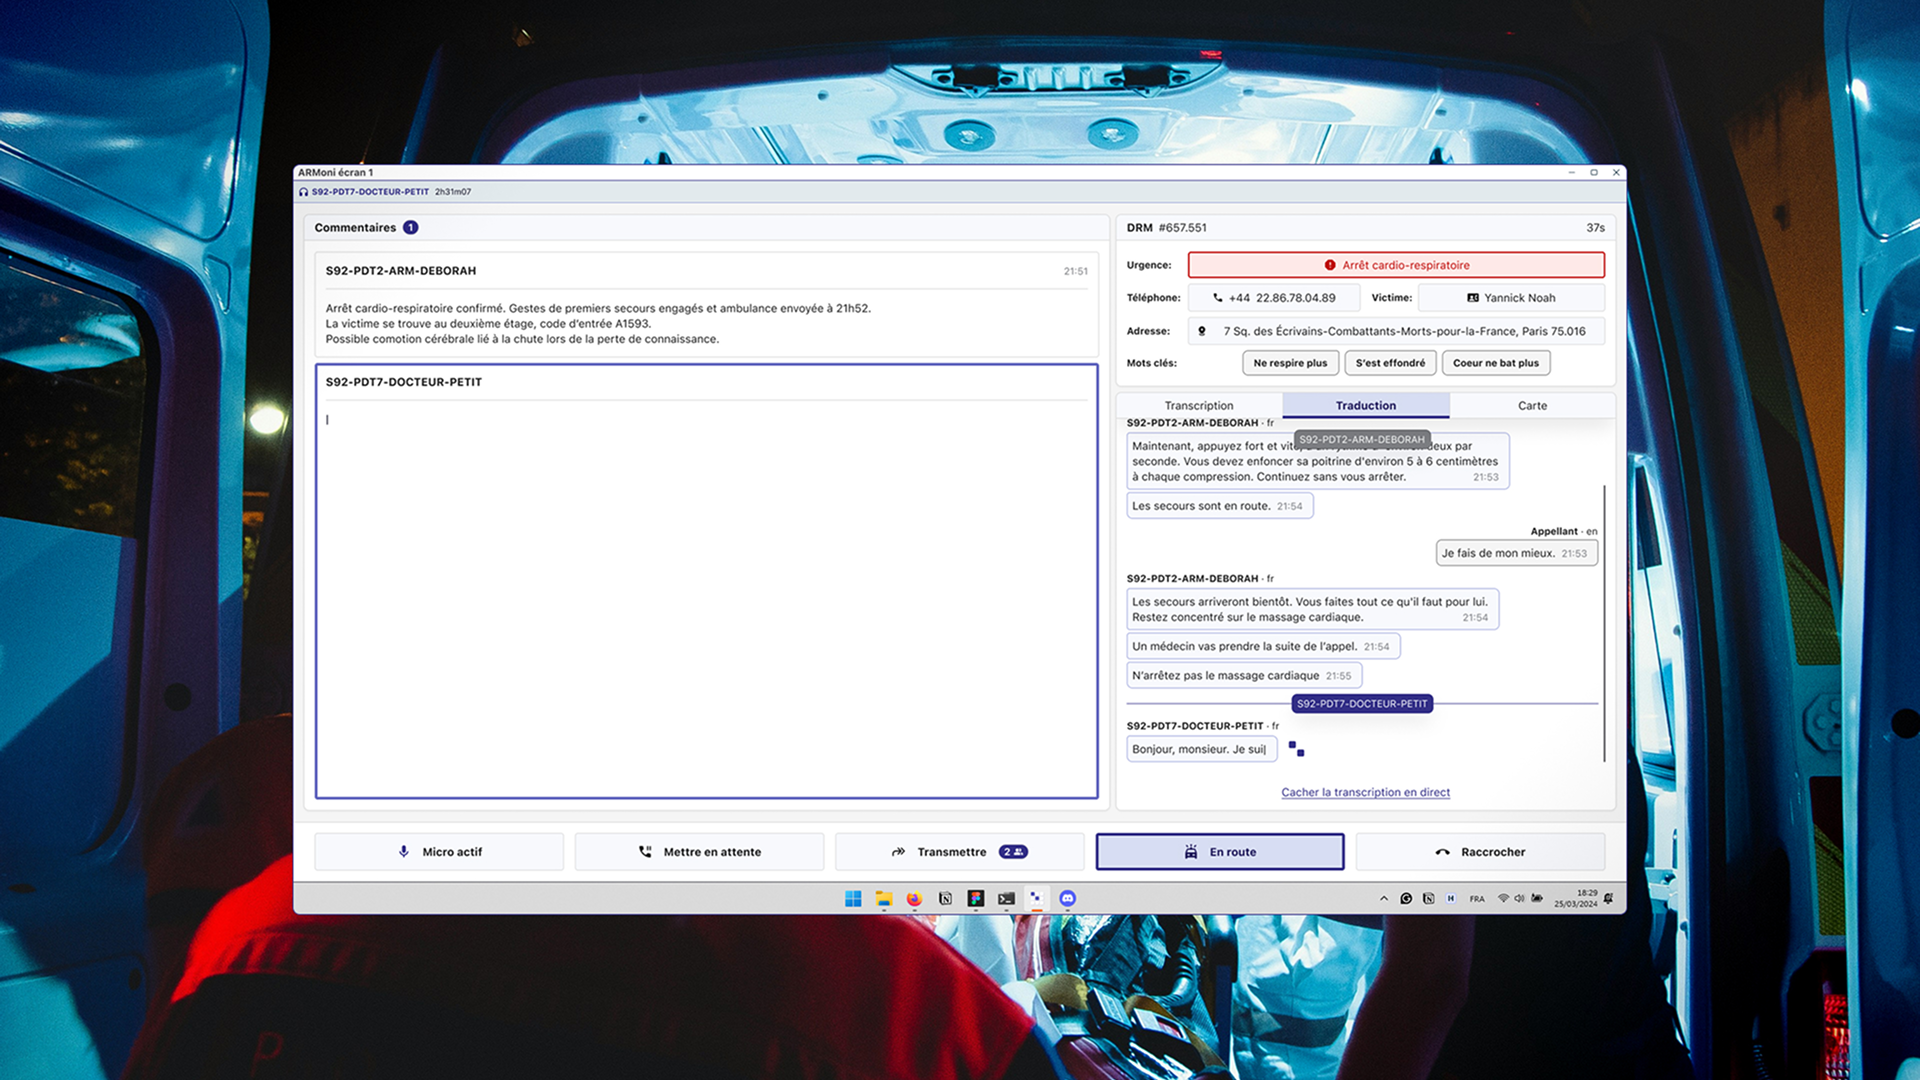Click the hang-up phone icon on Raccrocher
Screen dimensions: 1920x1080
1442,852
